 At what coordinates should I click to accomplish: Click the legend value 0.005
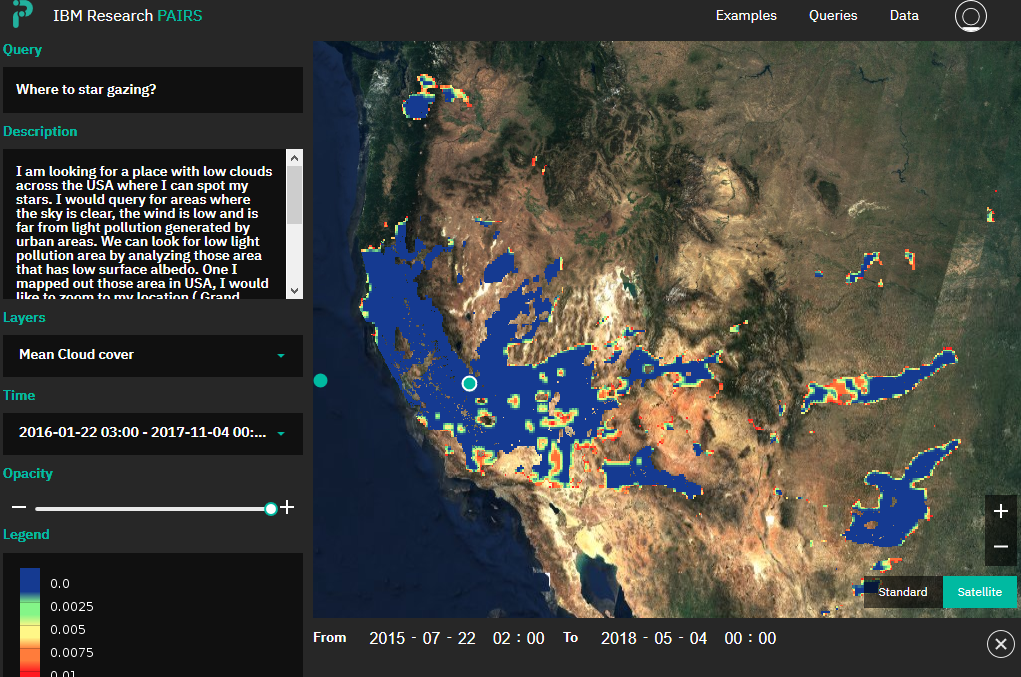68,629
